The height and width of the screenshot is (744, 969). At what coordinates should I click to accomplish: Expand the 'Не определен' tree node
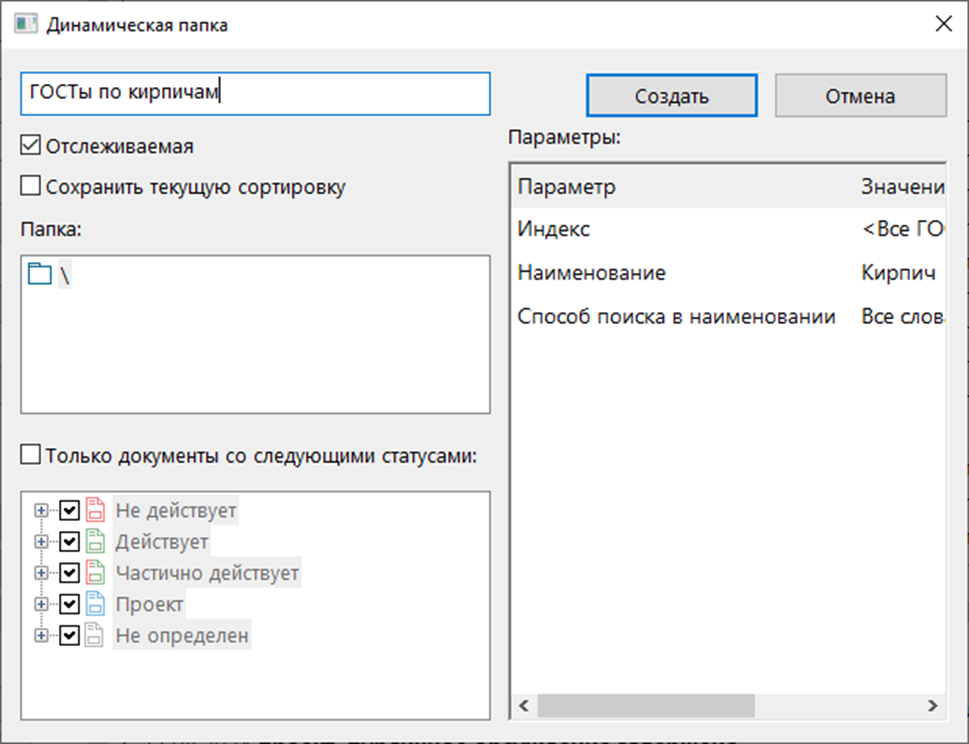pyautogui.click(x=41, y=635)
